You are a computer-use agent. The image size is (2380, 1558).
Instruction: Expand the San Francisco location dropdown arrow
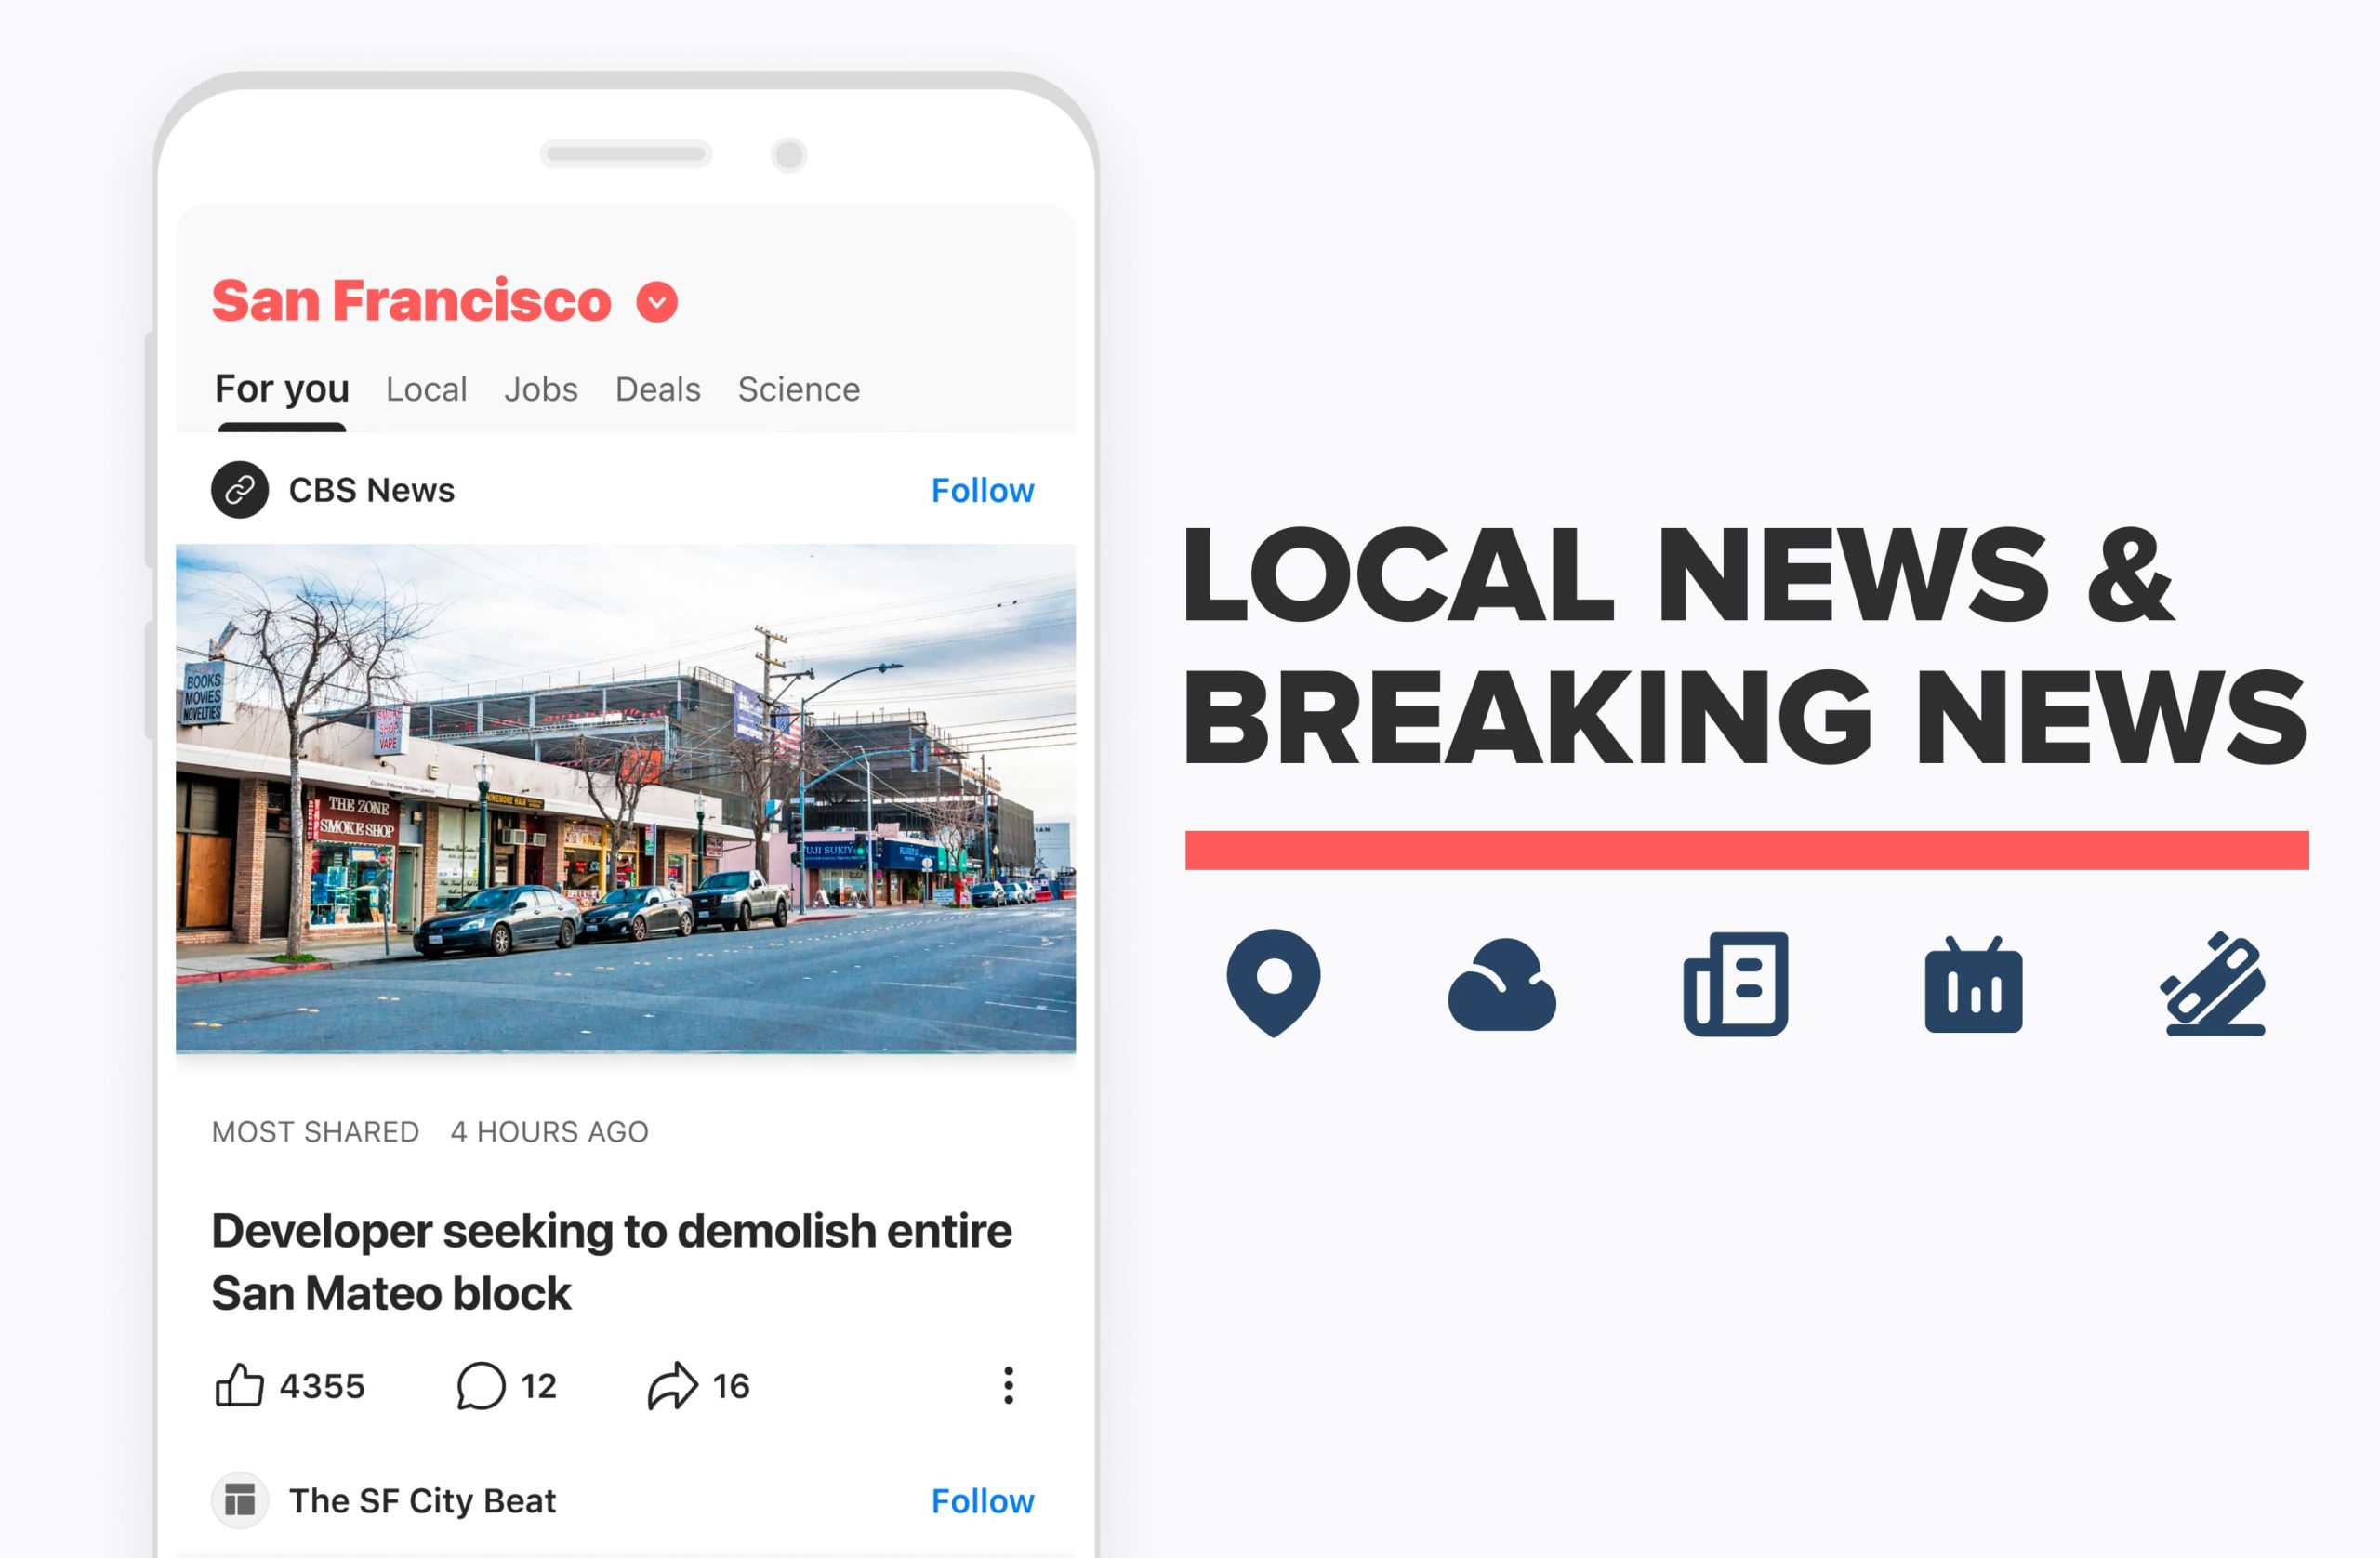657,302
